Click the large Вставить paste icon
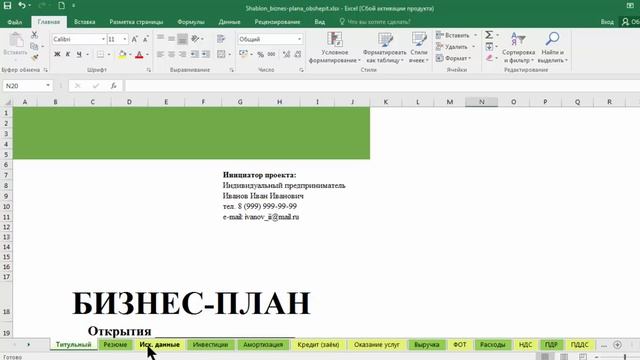Viewport: 640px width, 360px height. [x=16, y=44]
